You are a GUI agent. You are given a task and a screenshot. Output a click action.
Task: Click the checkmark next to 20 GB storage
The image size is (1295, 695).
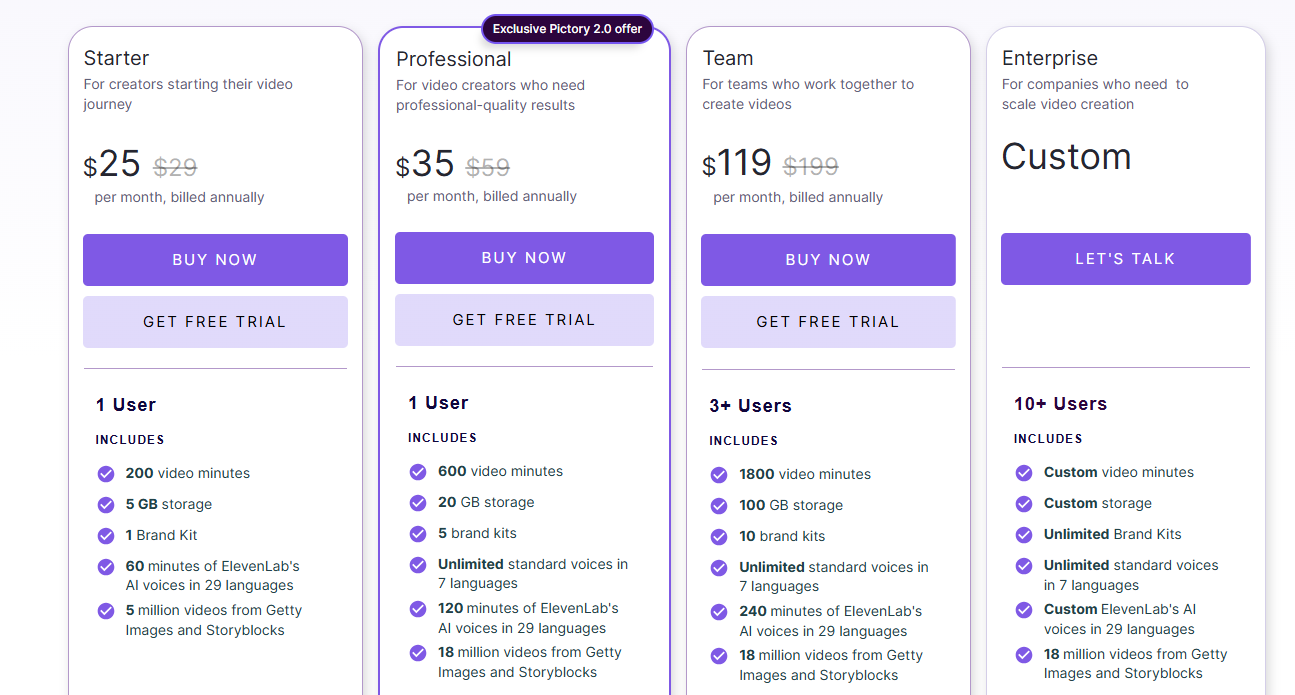pos(417,503)
